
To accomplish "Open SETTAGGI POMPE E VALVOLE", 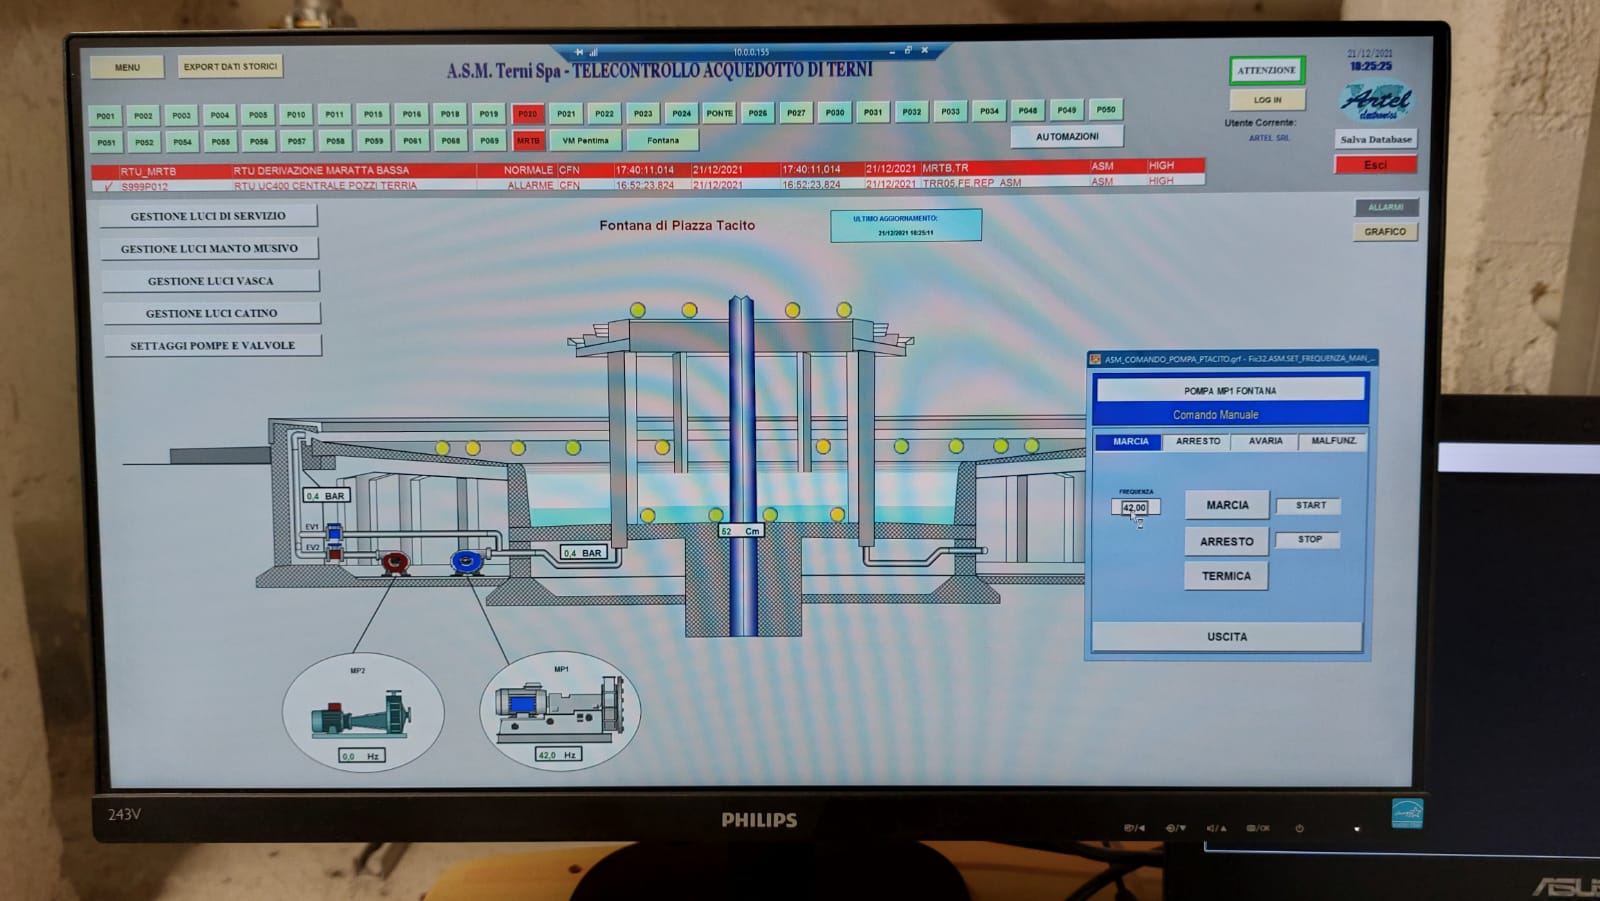I will point(212,345).
